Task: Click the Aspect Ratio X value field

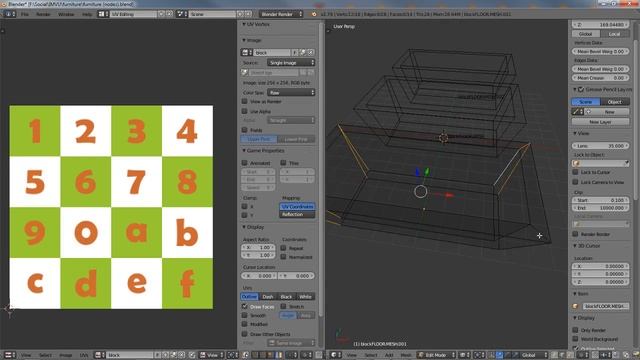Action: tap(258, 247)
